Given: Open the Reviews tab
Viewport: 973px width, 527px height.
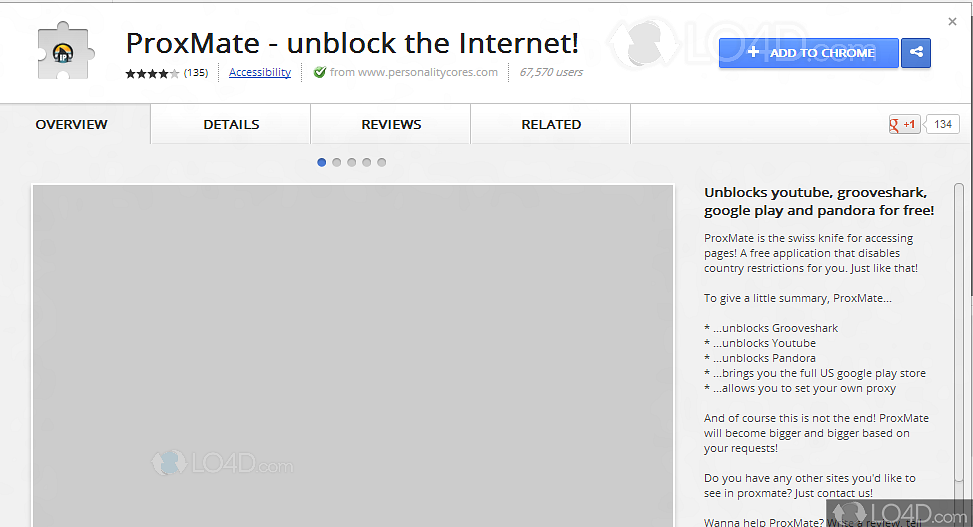Looking at the screenshot, I should click(x=391, y=124).
